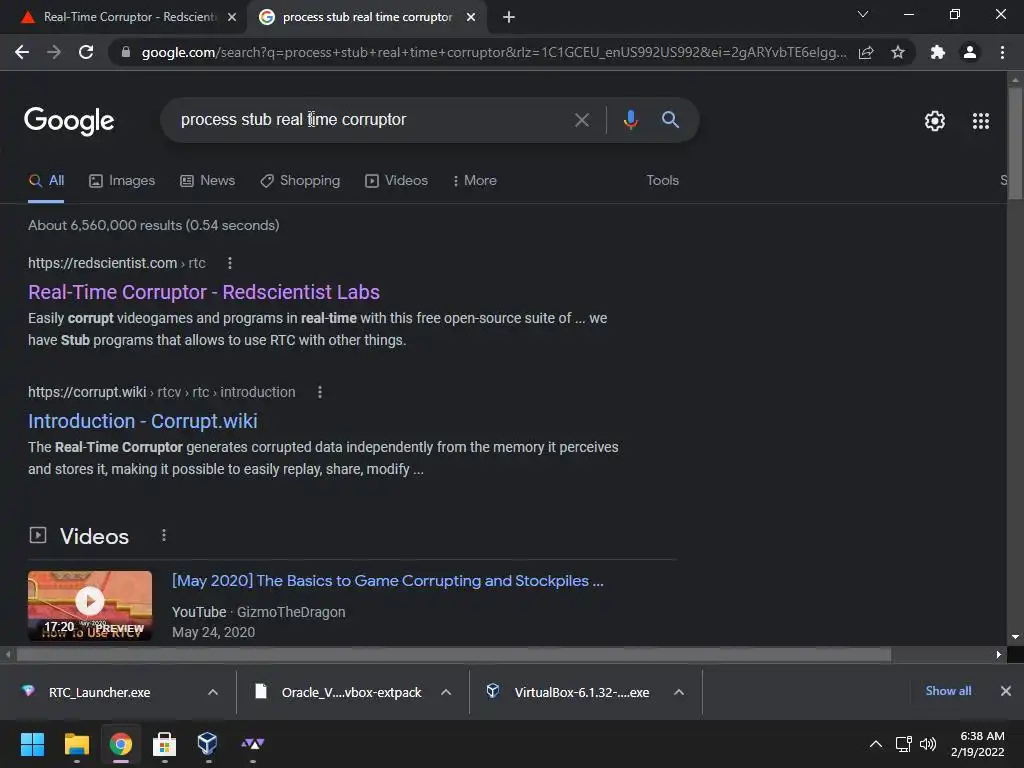This screenshot has width=1024, height=768.
Task: Click scroll-down arrow of vertical scrollbar
Action: pyautogui.click(x=1015, y=637)
